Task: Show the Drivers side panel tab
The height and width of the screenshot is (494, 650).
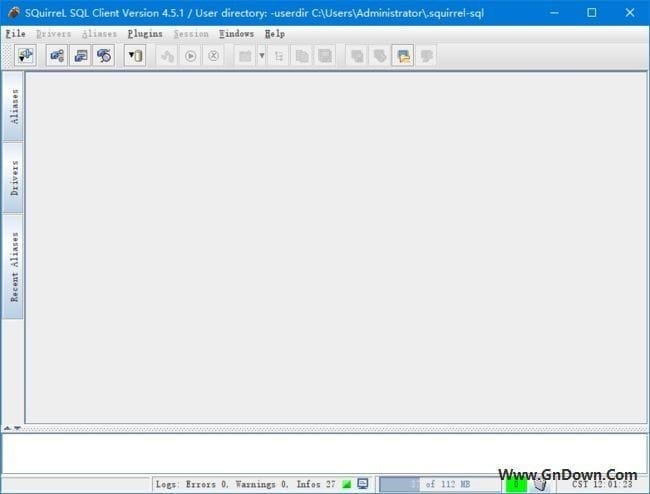Action: (14, 177)
